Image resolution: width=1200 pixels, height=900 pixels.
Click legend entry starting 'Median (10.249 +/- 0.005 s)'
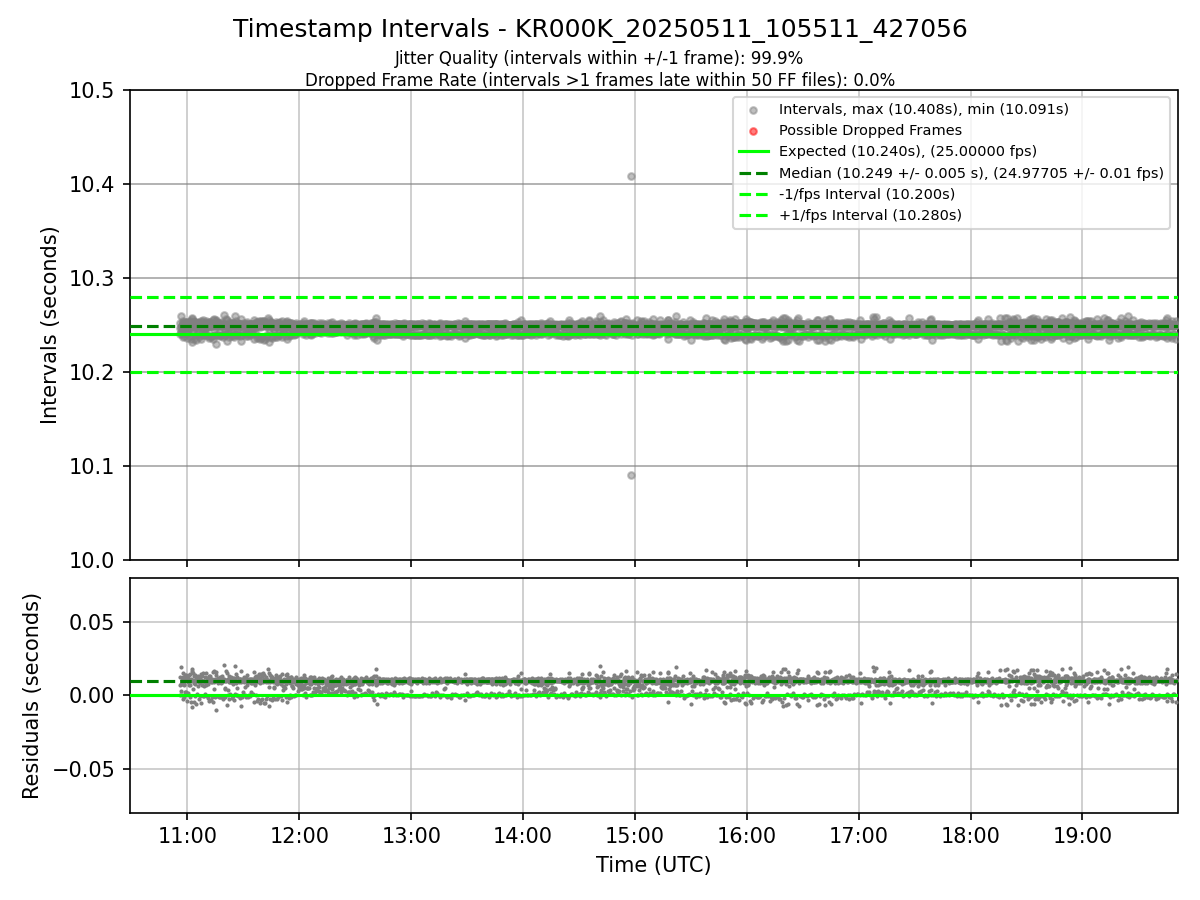click(971, 172)
